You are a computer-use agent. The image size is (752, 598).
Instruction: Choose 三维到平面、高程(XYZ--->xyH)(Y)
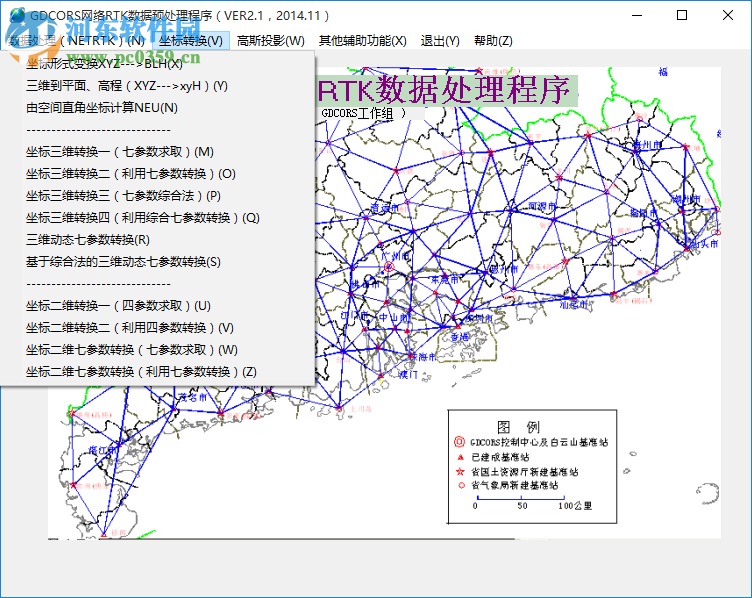click(127, 86)
